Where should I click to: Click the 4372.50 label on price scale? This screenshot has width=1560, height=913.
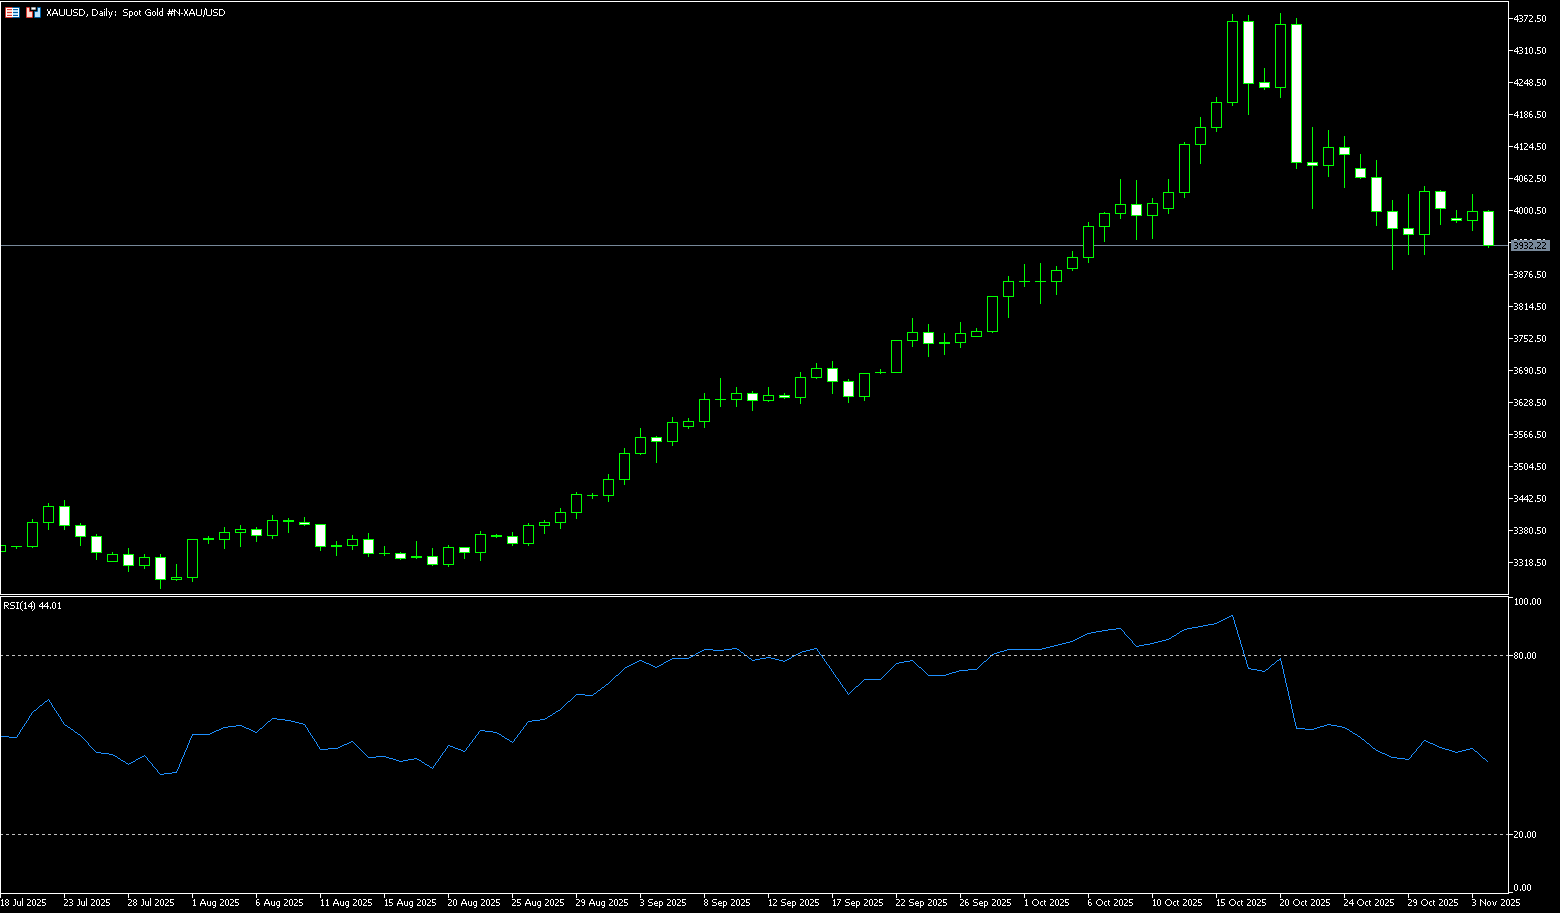tap(1531, 19)
